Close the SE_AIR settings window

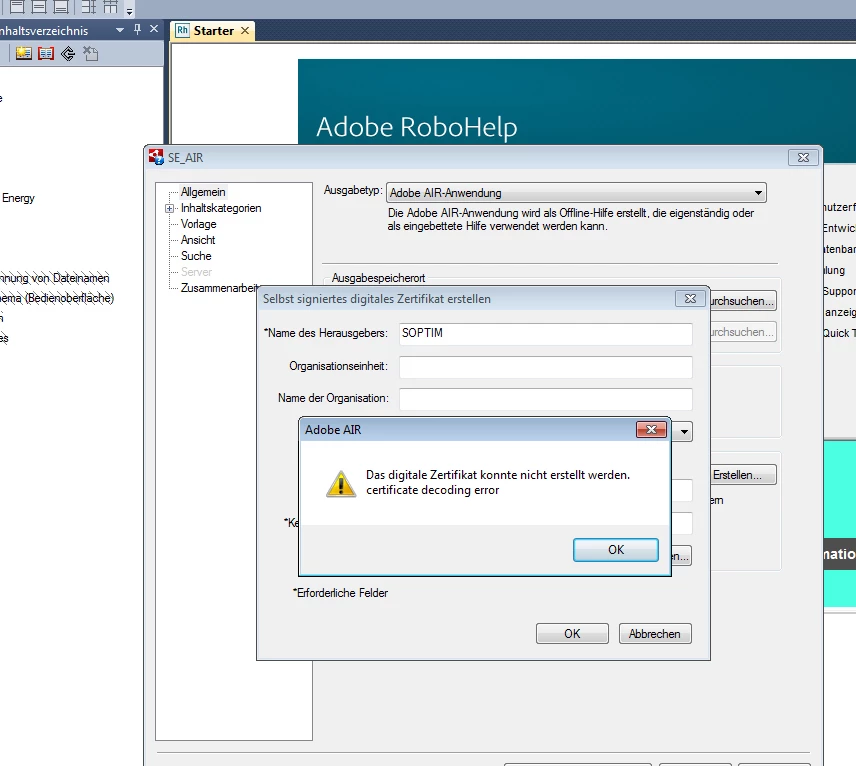click(x=803, y=158)
